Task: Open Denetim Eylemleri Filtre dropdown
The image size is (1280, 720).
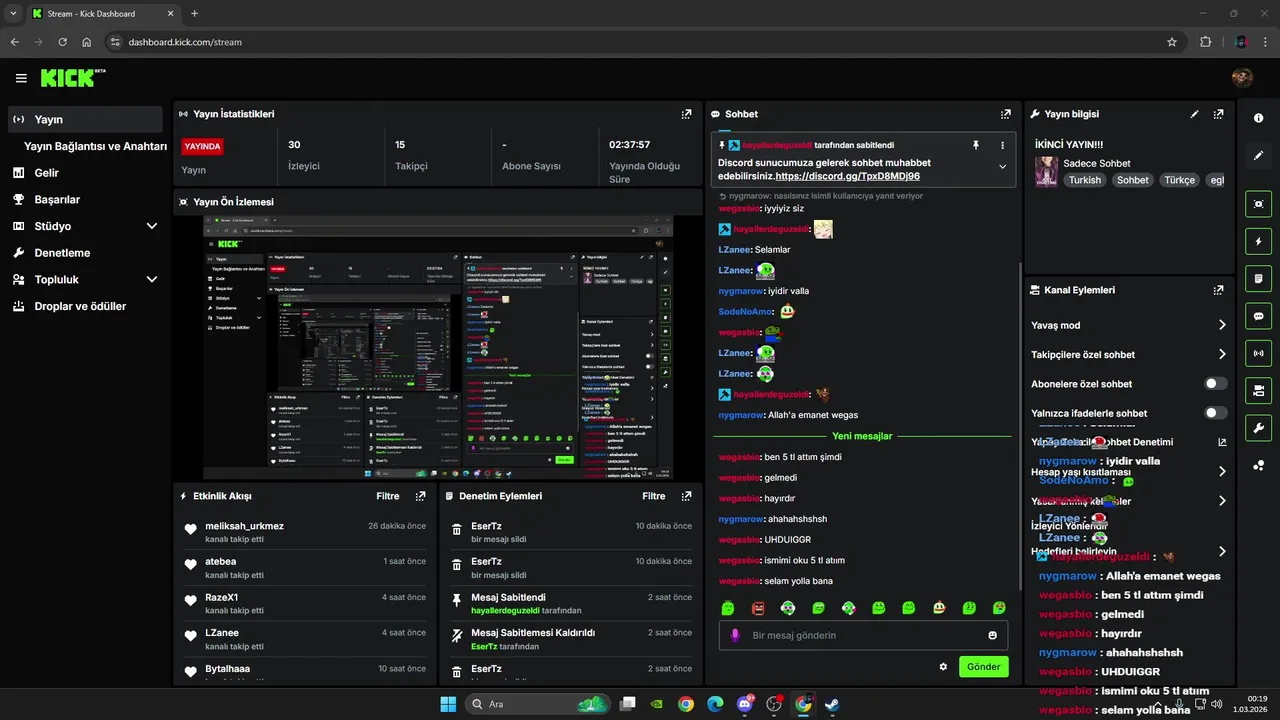Action: click(654, 496)
